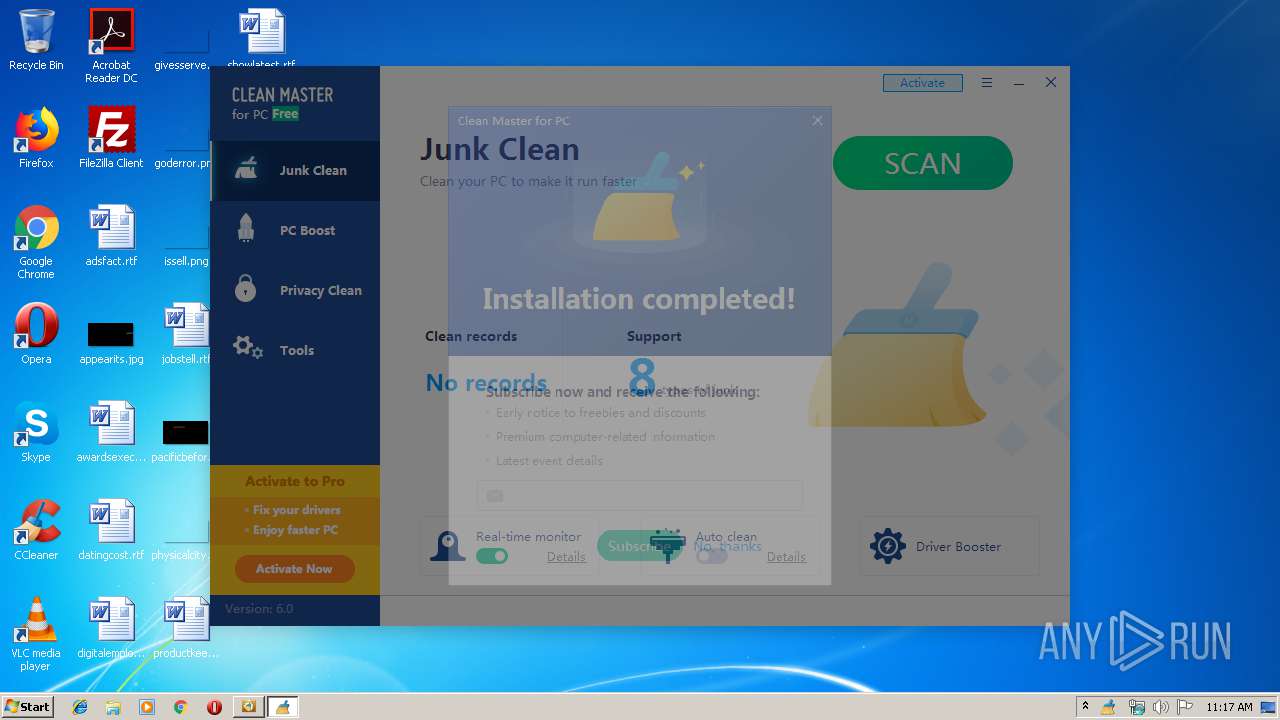Viewport: 1280px width, 720px height.
Task: Select the Firefox desktop shortcut
Action: tap(36, 137)
